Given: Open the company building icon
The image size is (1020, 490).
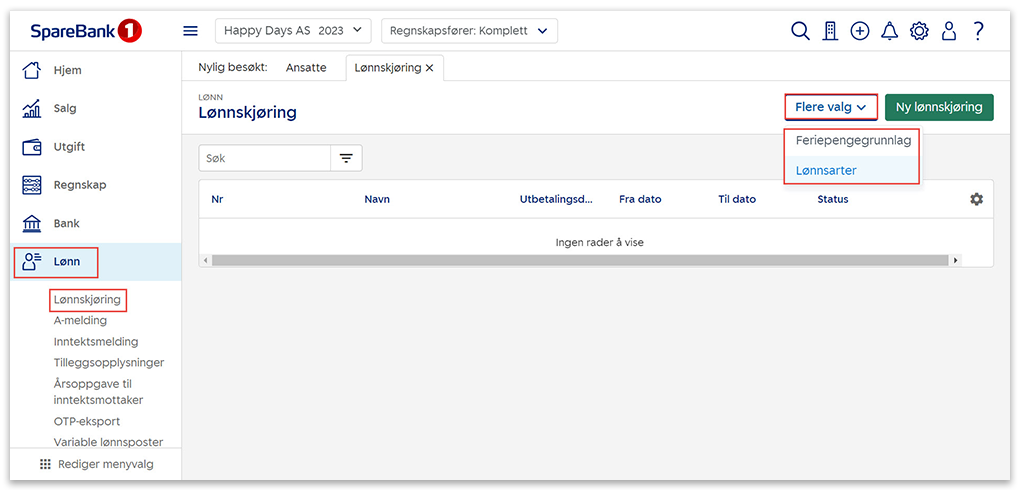Looking at the screenshot, I should click(x=830, y=31).
